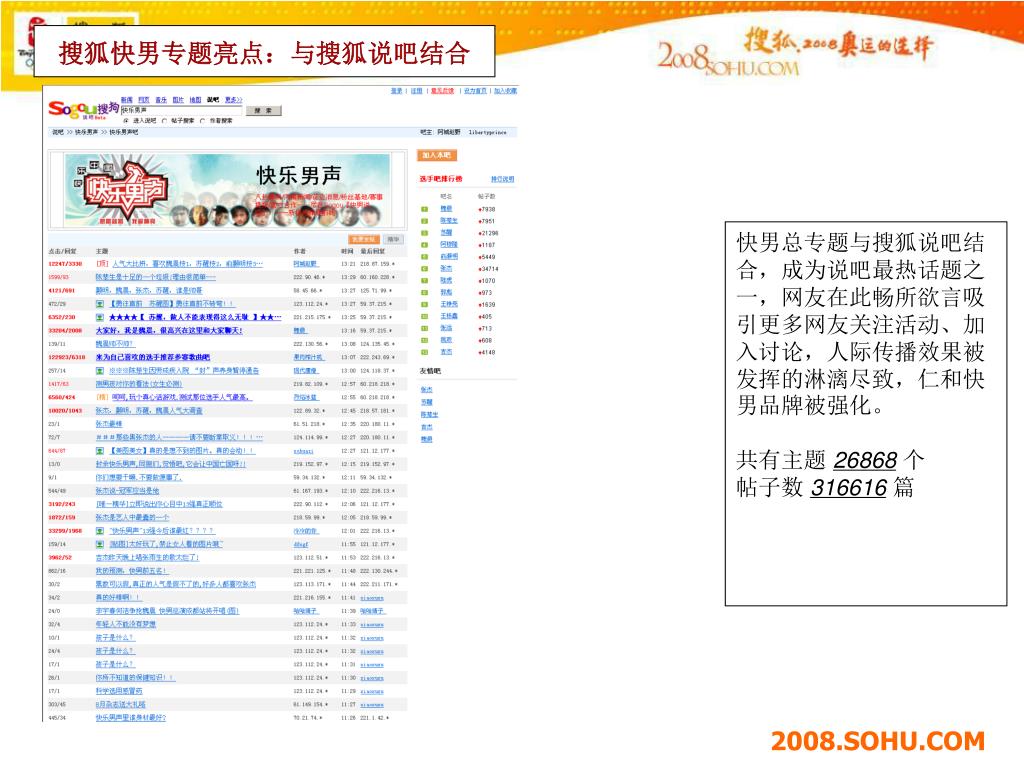Open 孩子是什么？ thread in 24/4 row
The image size is (1024, 768).
tap(115, 651)
